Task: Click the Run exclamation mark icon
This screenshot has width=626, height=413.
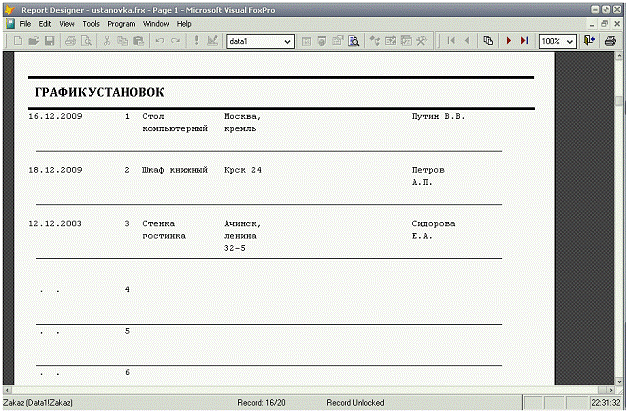Action: click(x=196, y=41)
